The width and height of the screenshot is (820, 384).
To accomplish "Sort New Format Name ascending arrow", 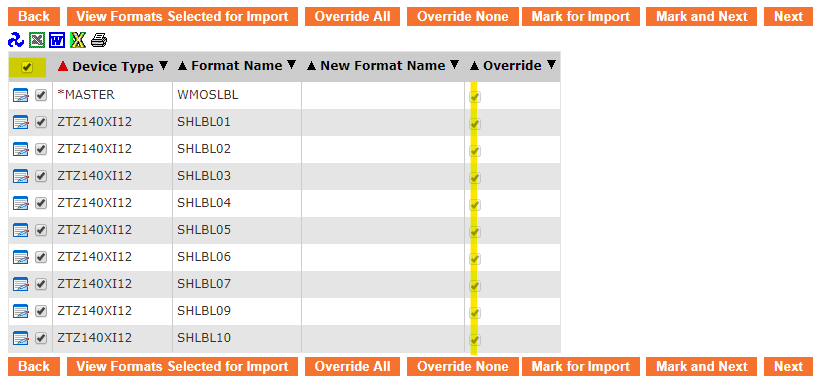I will [311, 66].
